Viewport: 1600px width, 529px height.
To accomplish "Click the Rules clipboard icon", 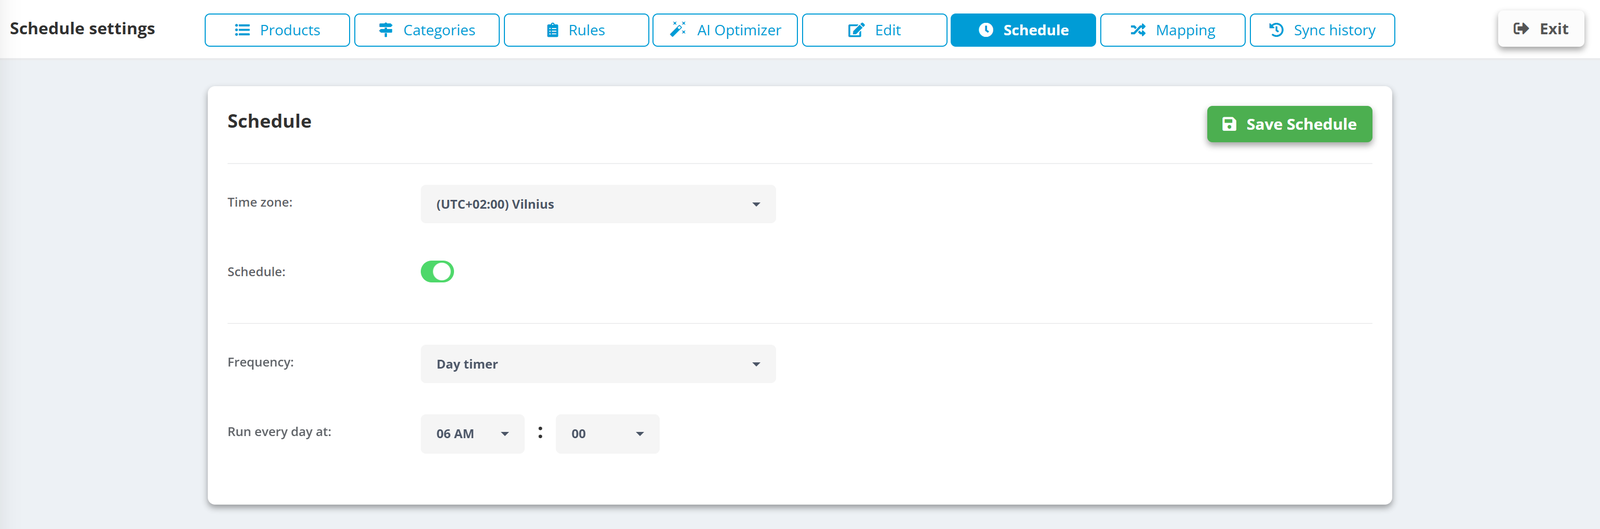I will 552,30.
